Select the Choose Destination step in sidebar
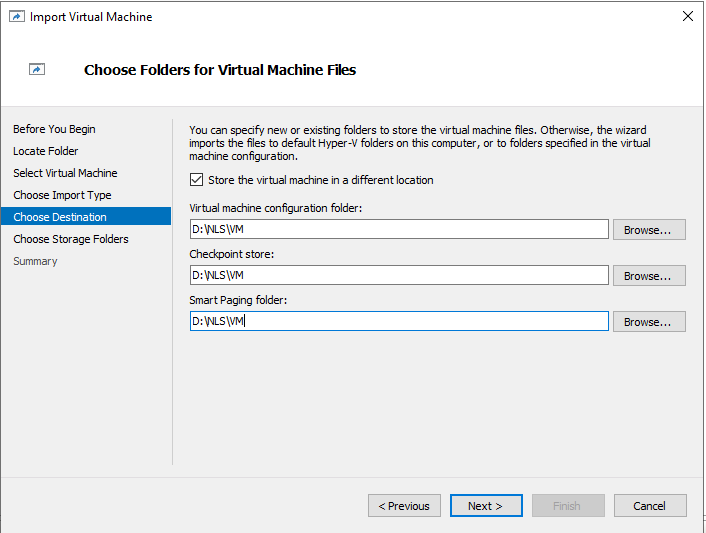 pyautogui.click(x=60, y=217)
